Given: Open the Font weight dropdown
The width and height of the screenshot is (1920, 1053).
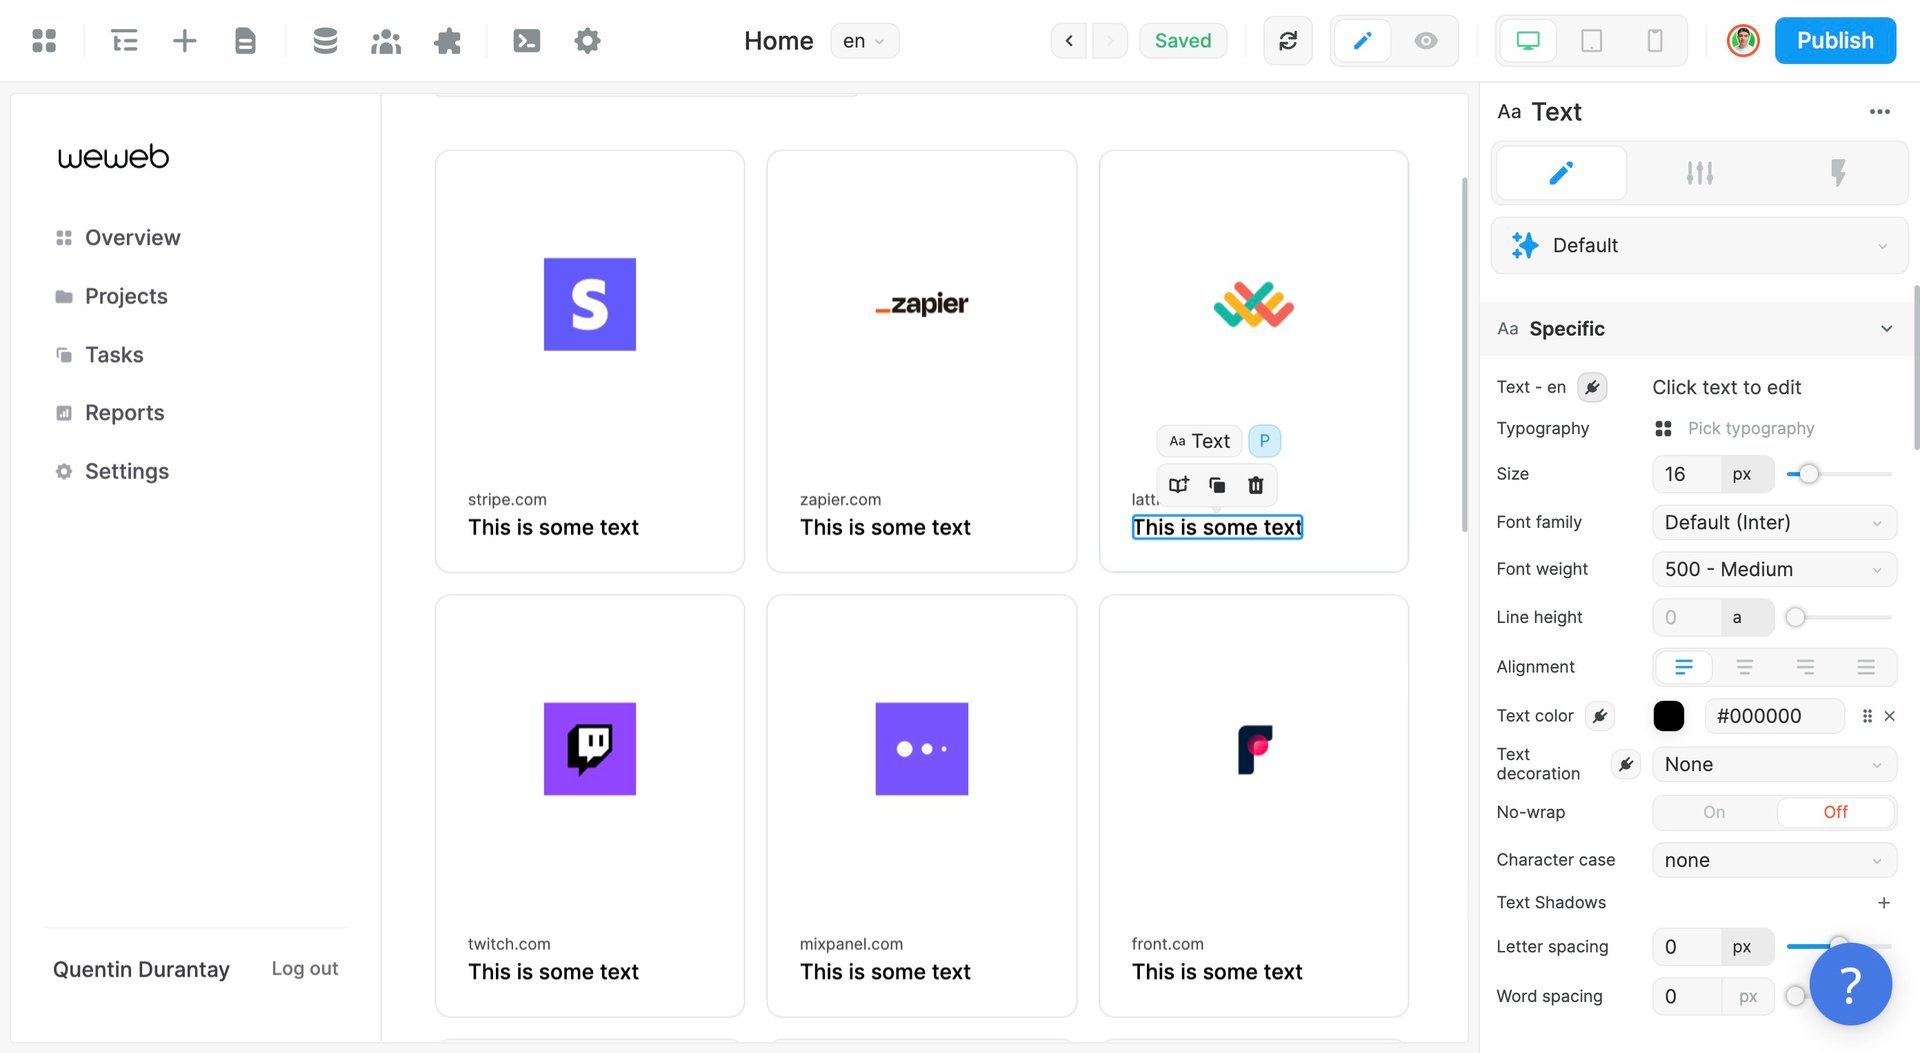Looking at the screenshot, I should click(1774, 570).
